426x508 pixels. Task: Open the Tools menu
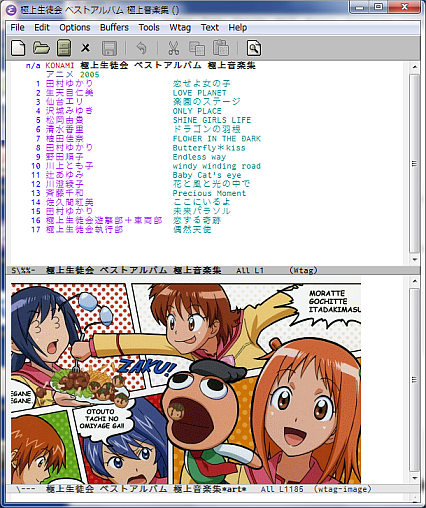click(x=149, y=27)
